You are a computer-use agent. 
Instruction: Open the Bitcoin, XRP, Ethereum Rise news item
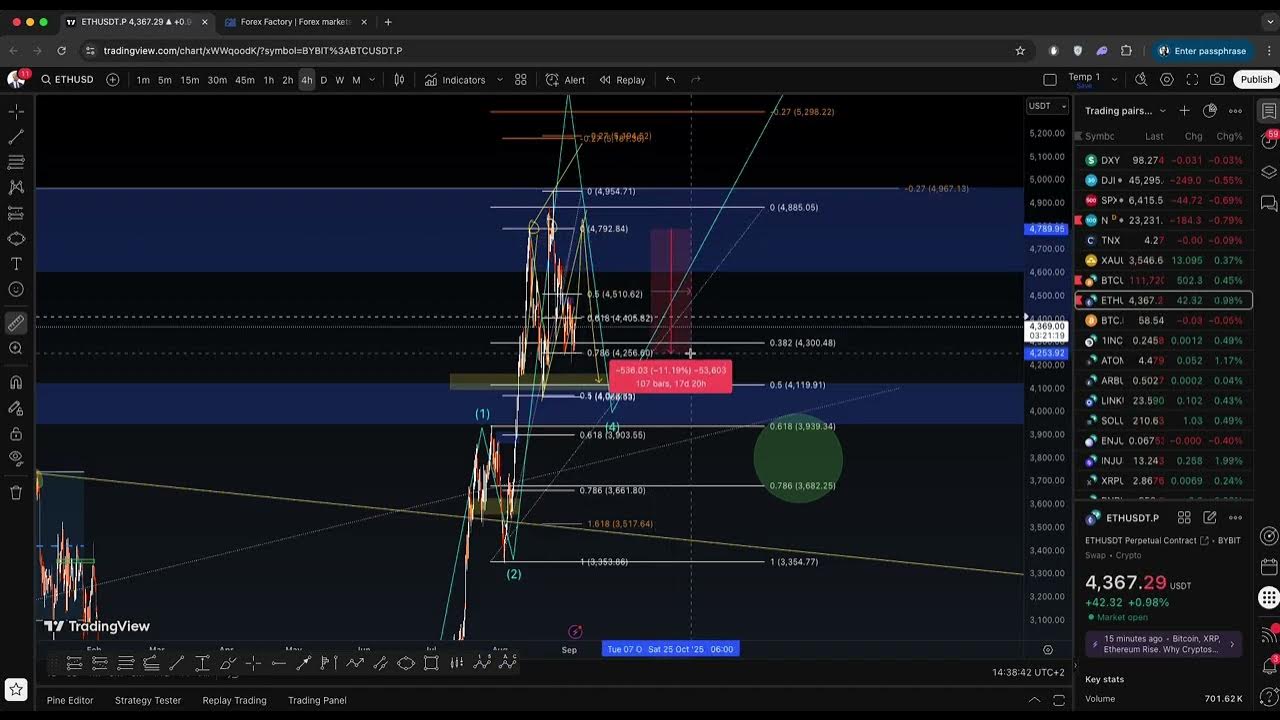(x=1164, y=643)
